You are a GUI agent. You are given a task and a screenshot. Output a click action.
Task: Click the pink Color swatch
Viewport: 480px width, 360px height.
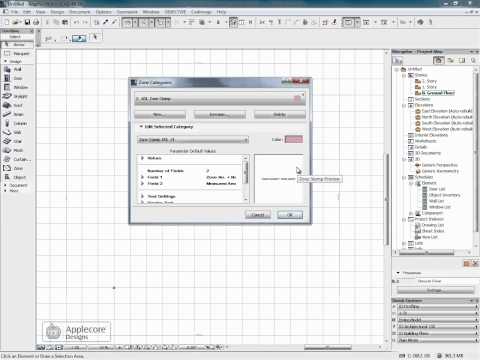point(294,139)
